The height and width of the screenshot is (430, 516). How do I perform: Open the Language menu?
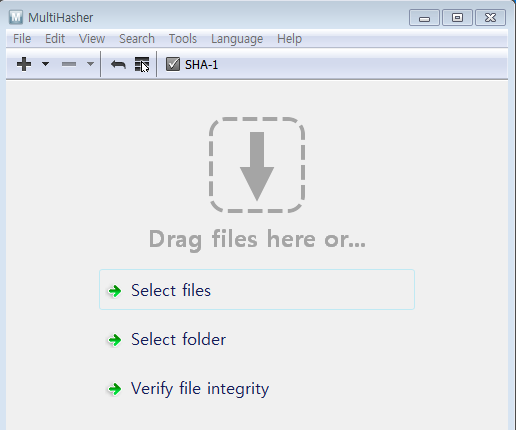237,39
